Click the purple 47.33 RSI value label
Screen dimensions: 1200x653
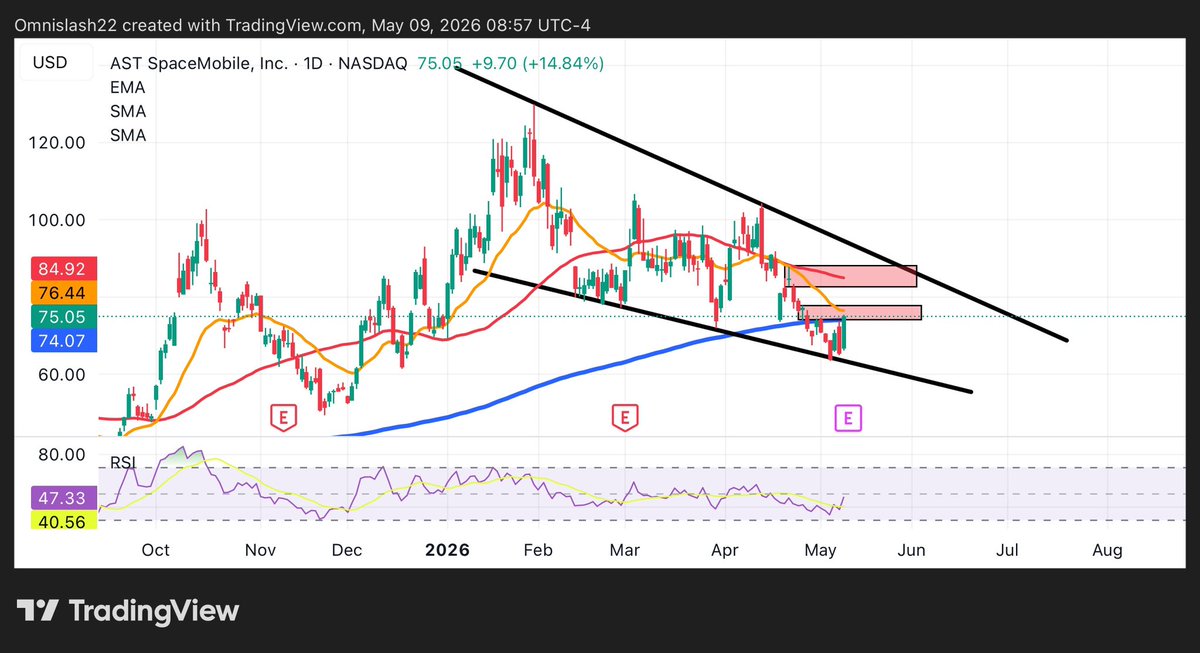click(66, 497)
